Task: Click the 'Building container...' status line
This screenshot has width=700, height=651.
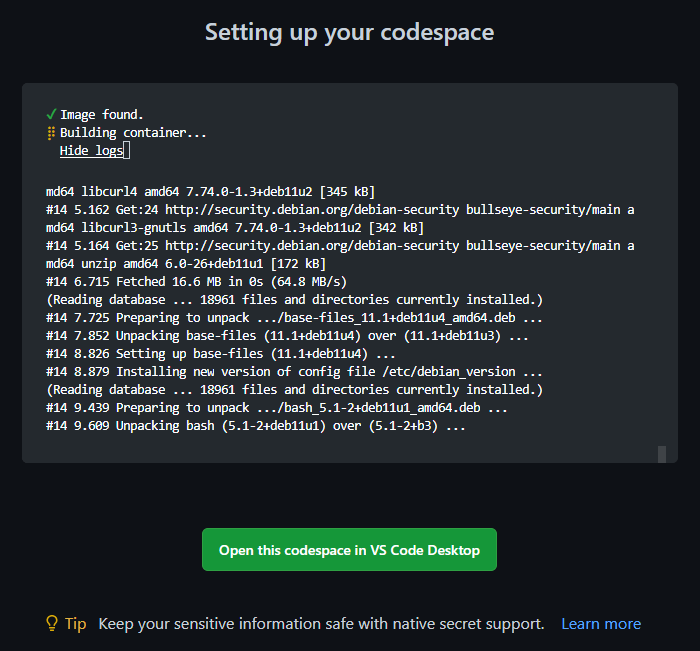Action: tap(133, 133)
